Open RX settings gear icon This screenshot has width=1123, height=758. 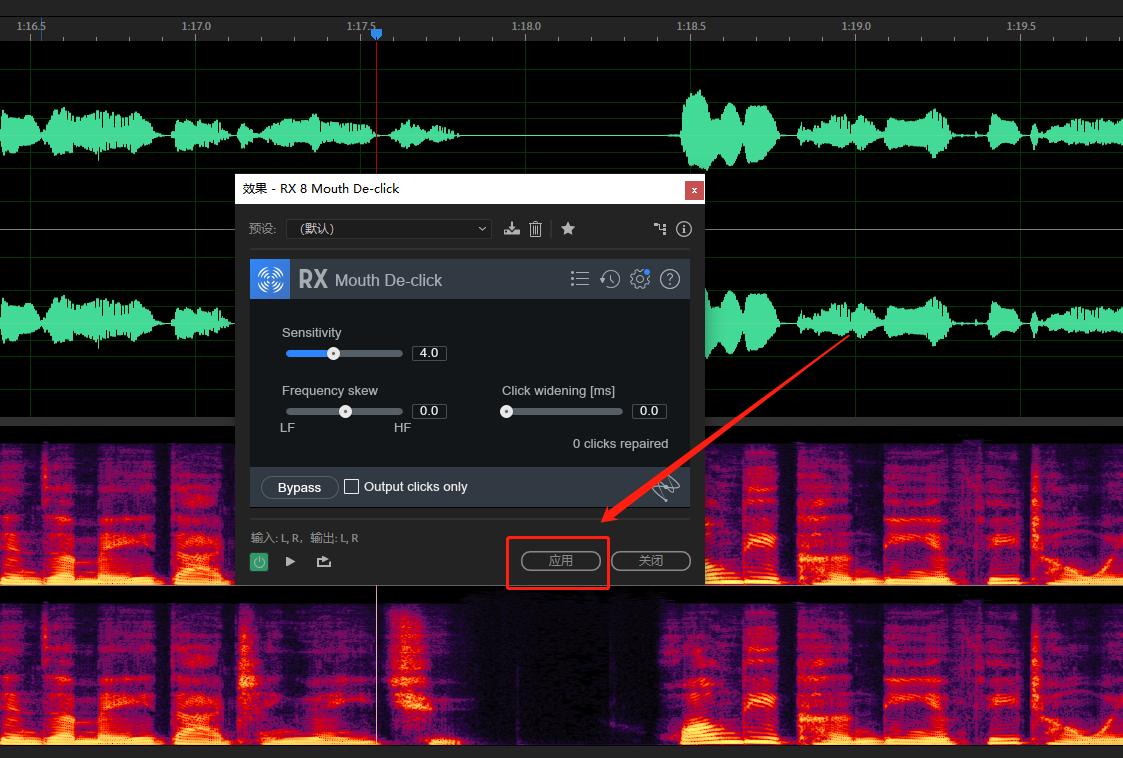(x=640, y=279)
